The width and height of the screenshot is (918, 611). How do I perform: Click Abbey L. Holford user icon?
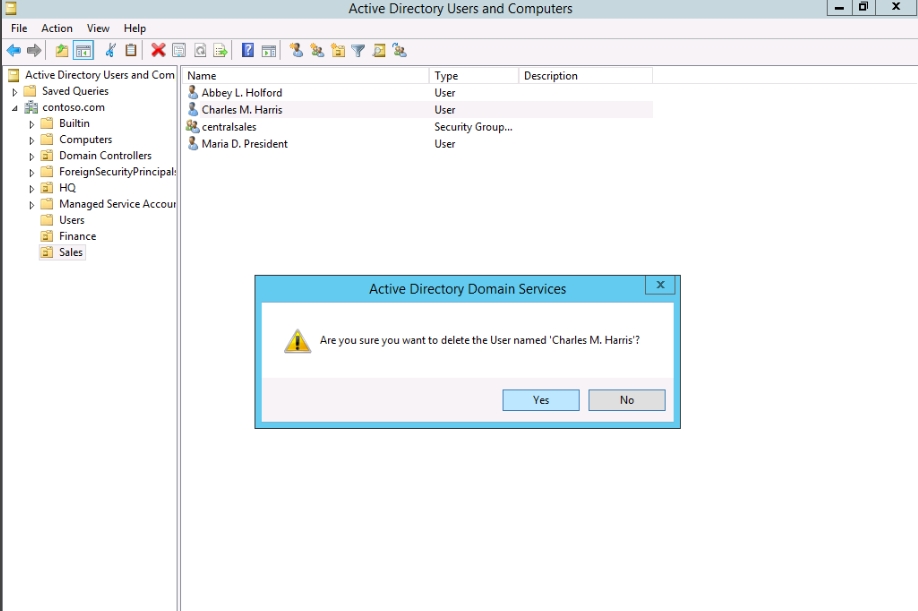point(193,92)
